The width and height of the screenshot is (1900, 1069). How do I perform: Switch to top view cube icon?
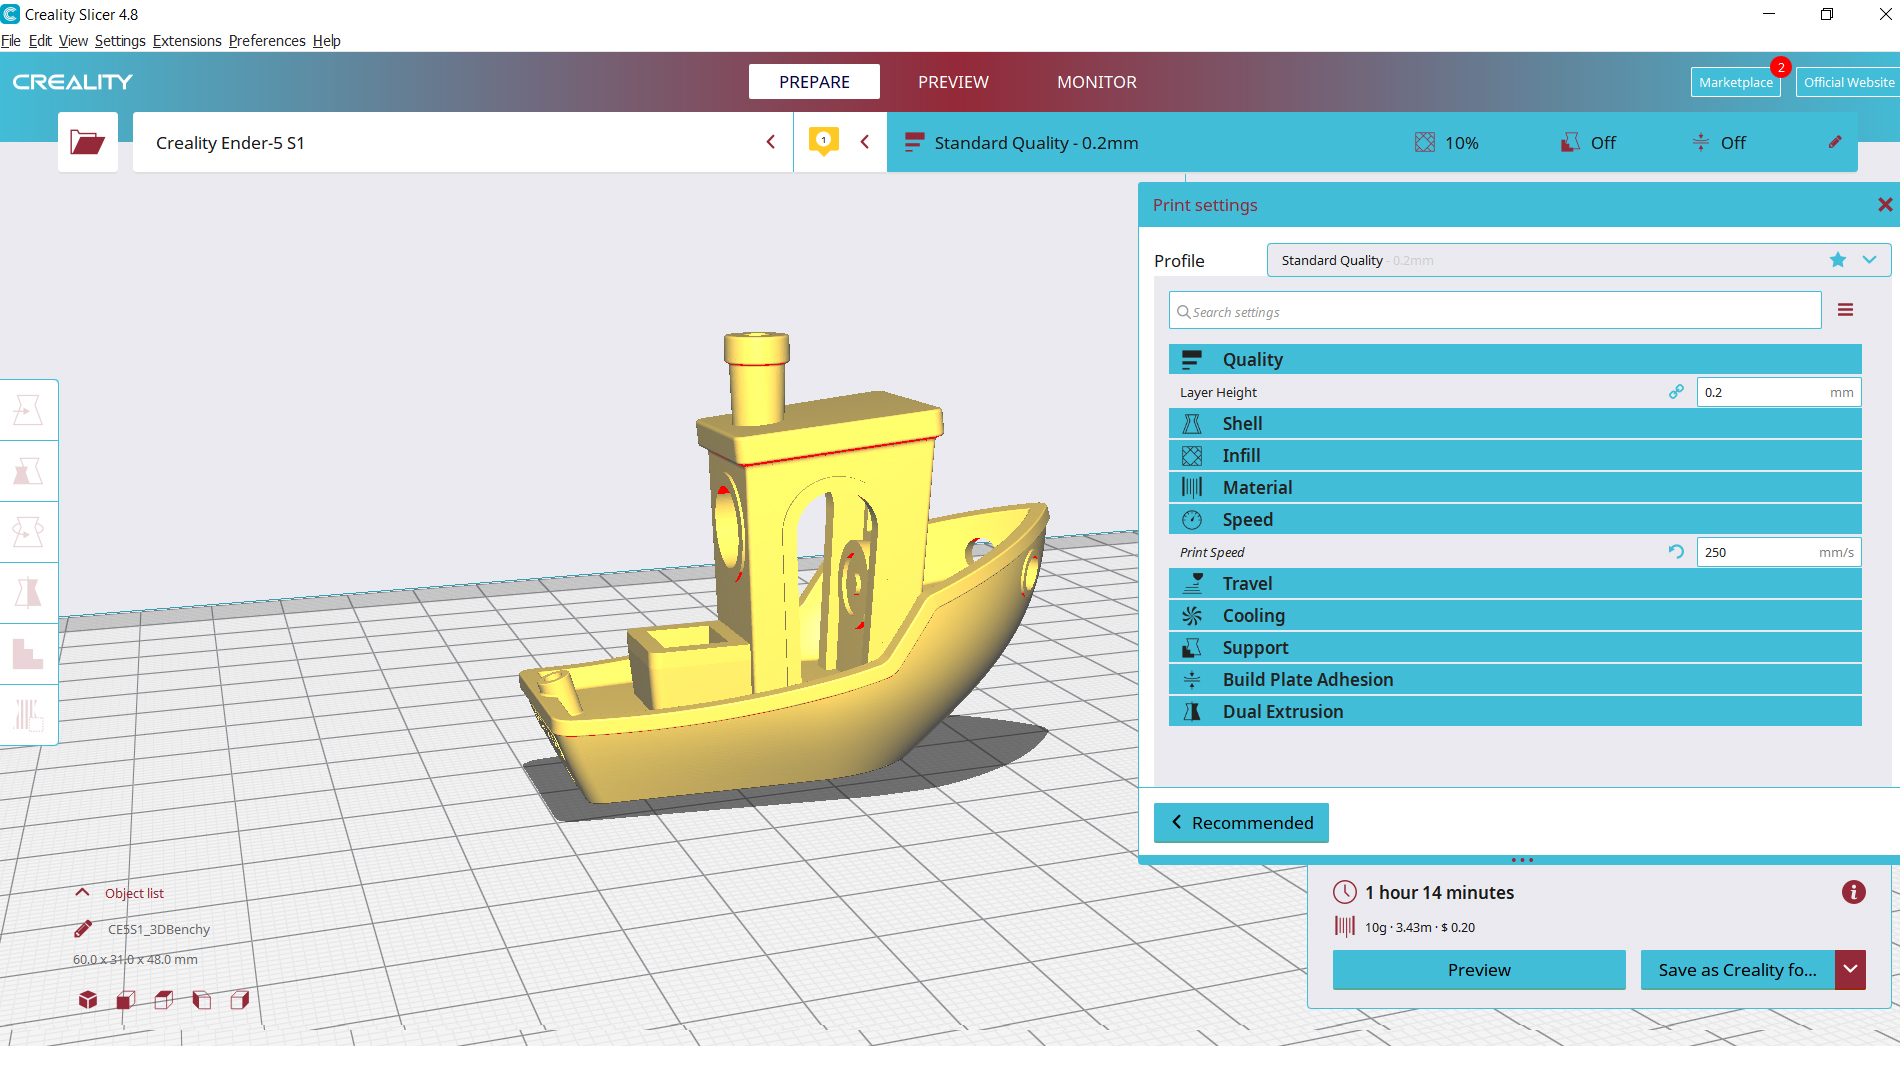pyautogui.click(x=164, y=1000)
